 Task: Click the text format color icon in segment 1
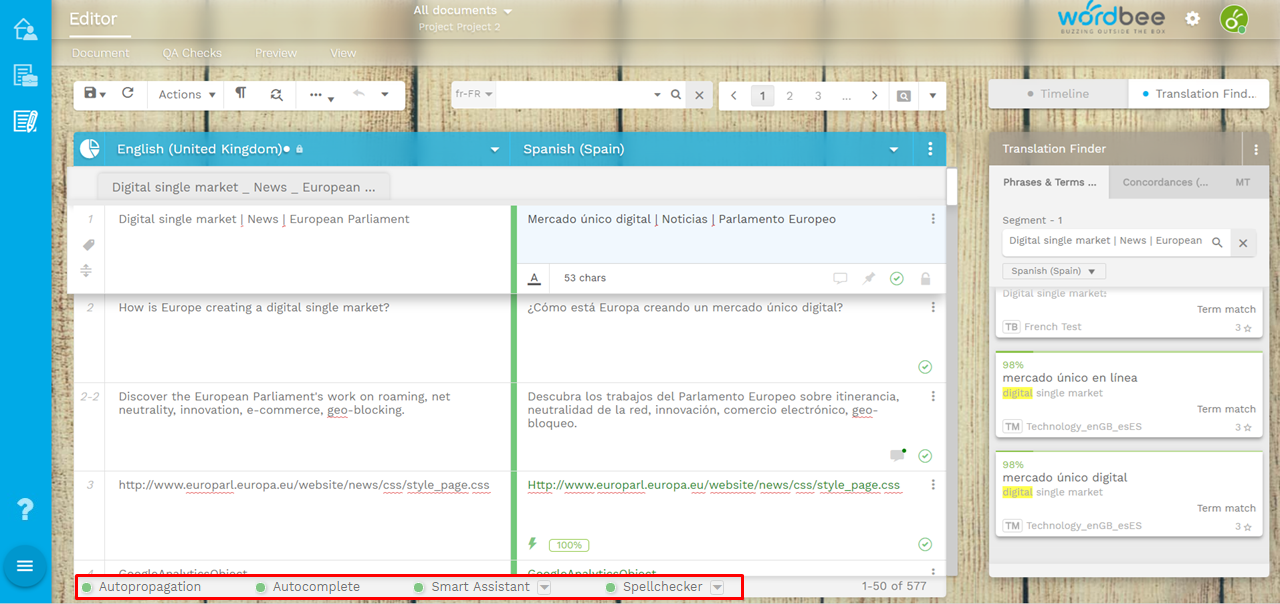(x=534, y=279)
